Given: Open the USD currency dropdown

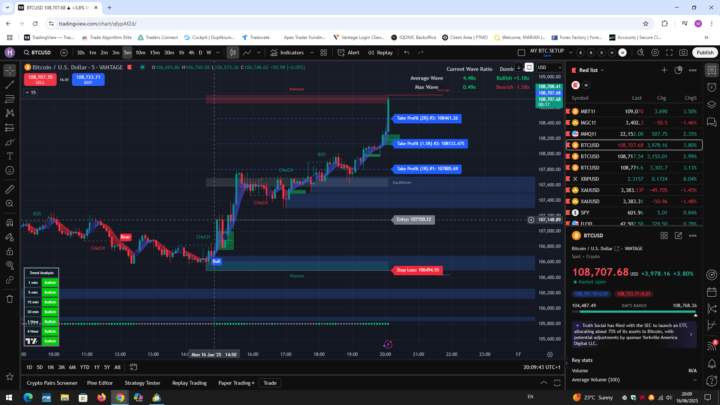Looking at the screenshot, I should tap(549, 68).
